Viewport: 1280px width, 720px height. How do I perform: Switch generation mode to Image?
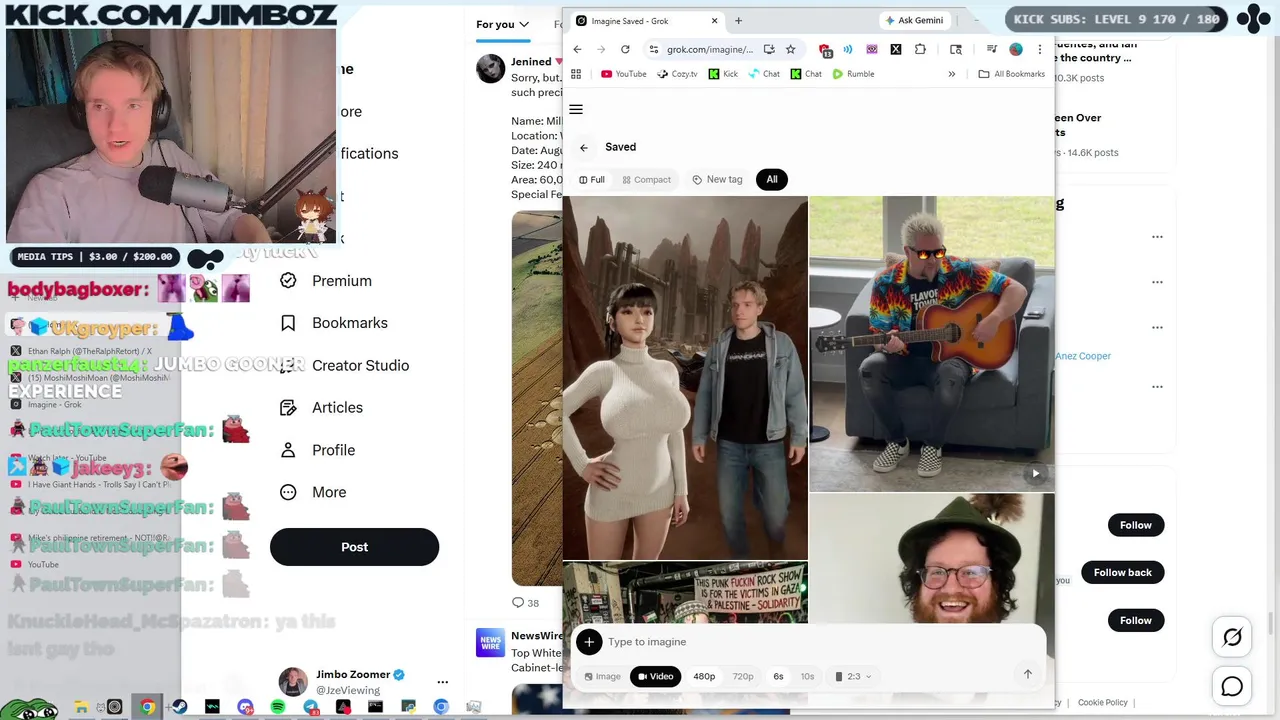(x=602, y=676)
